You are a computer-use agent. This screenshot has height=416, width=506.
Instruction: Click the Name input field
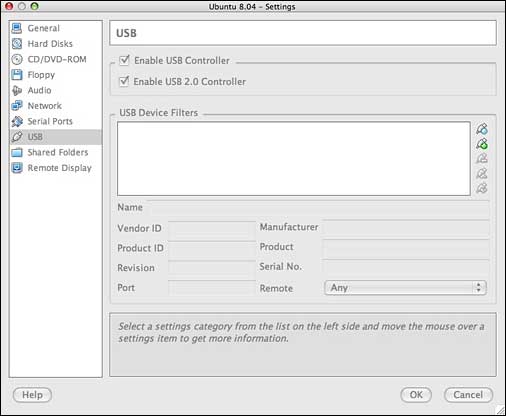tap(318, 208)
